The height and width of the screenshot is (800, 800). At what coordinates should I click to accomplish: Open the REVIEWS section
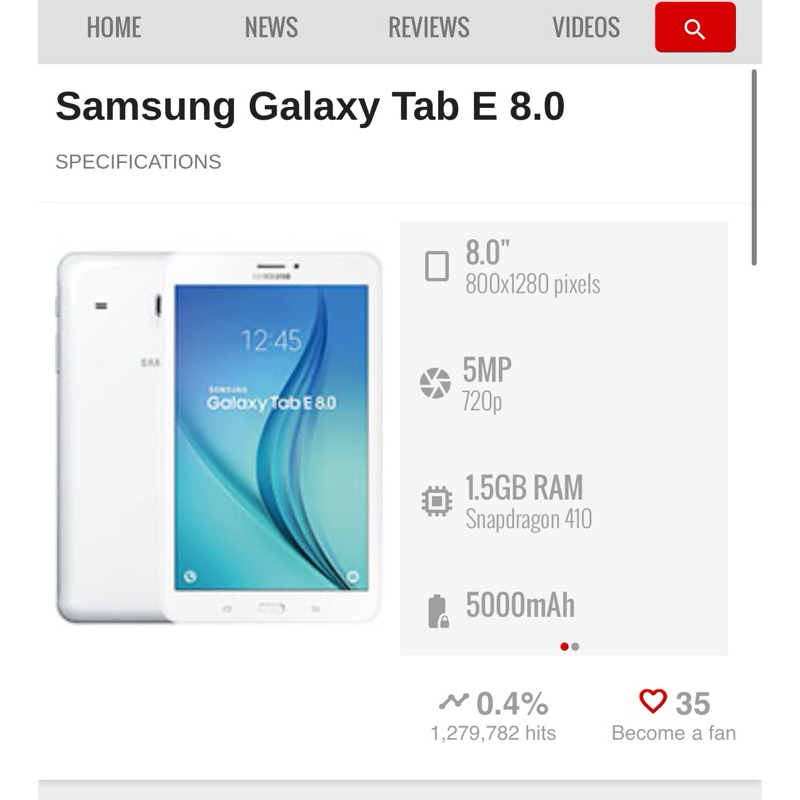(429, 27)
